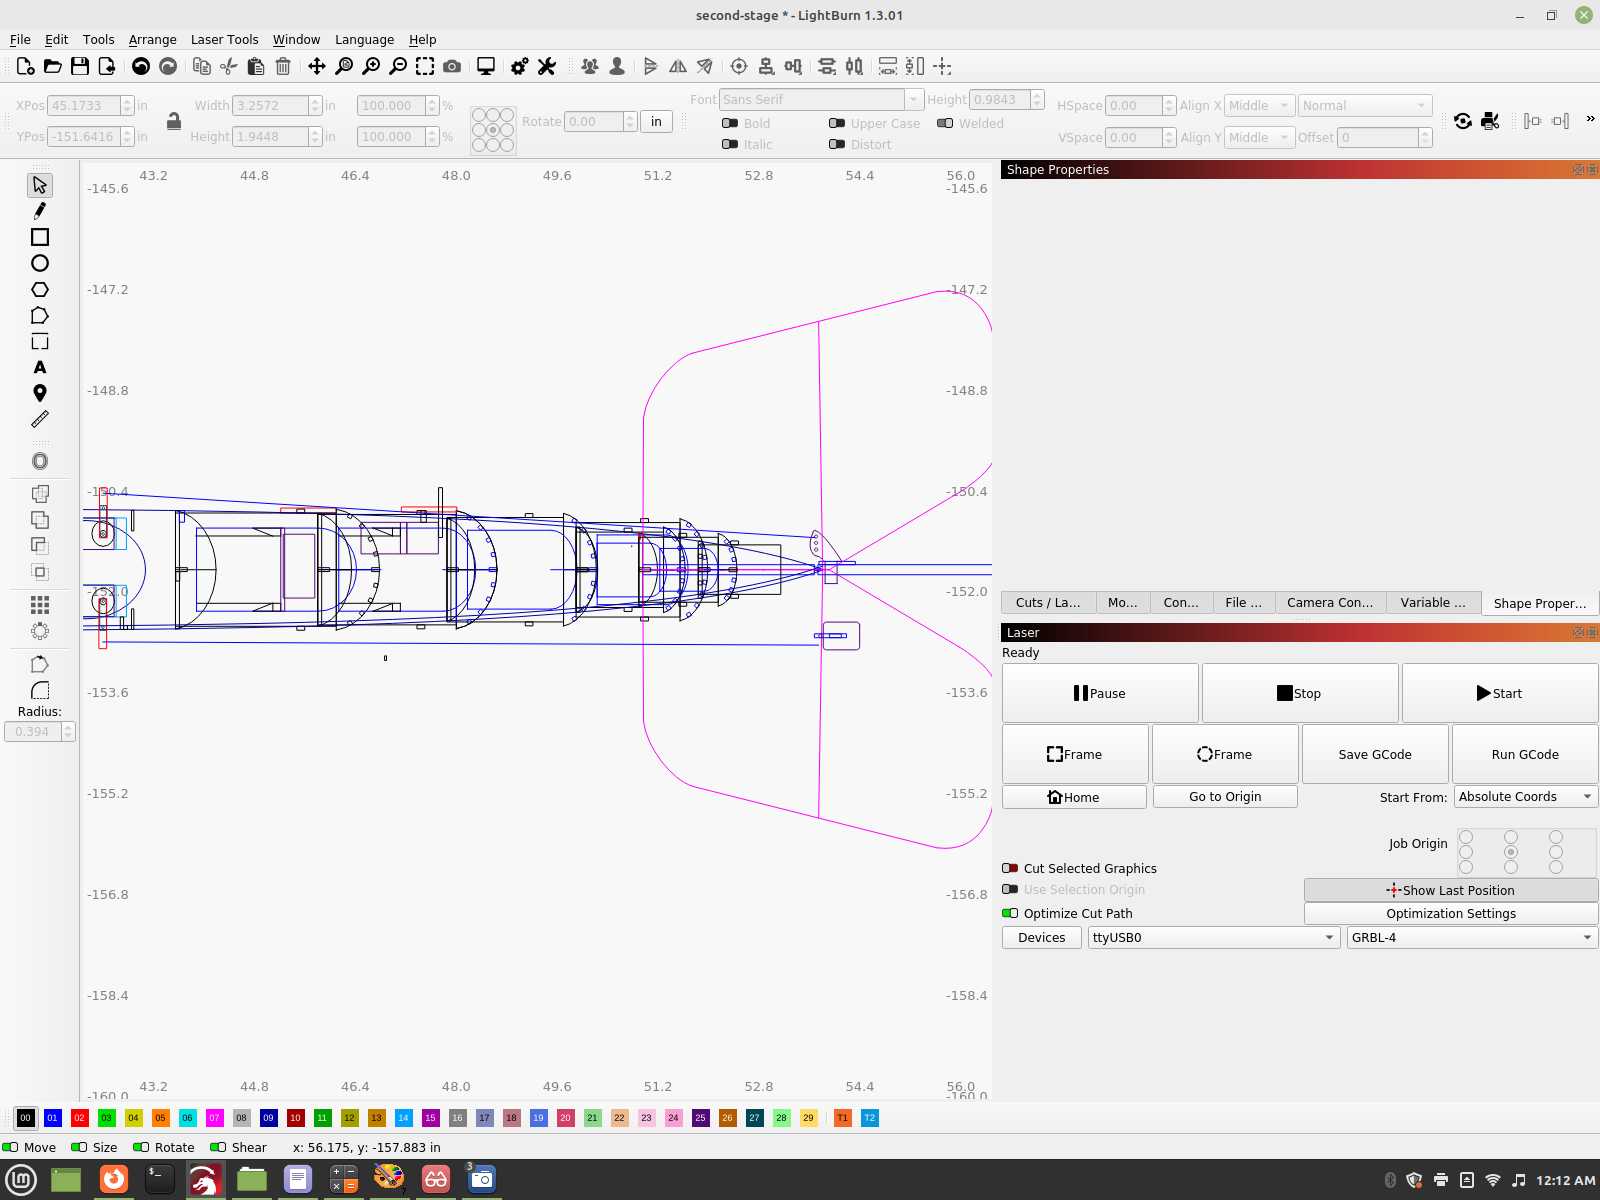This screenshot has height=1200, width=1600.
Task: Open the GRBL-4 device dropdown
Action: [x=1471, y=937]
